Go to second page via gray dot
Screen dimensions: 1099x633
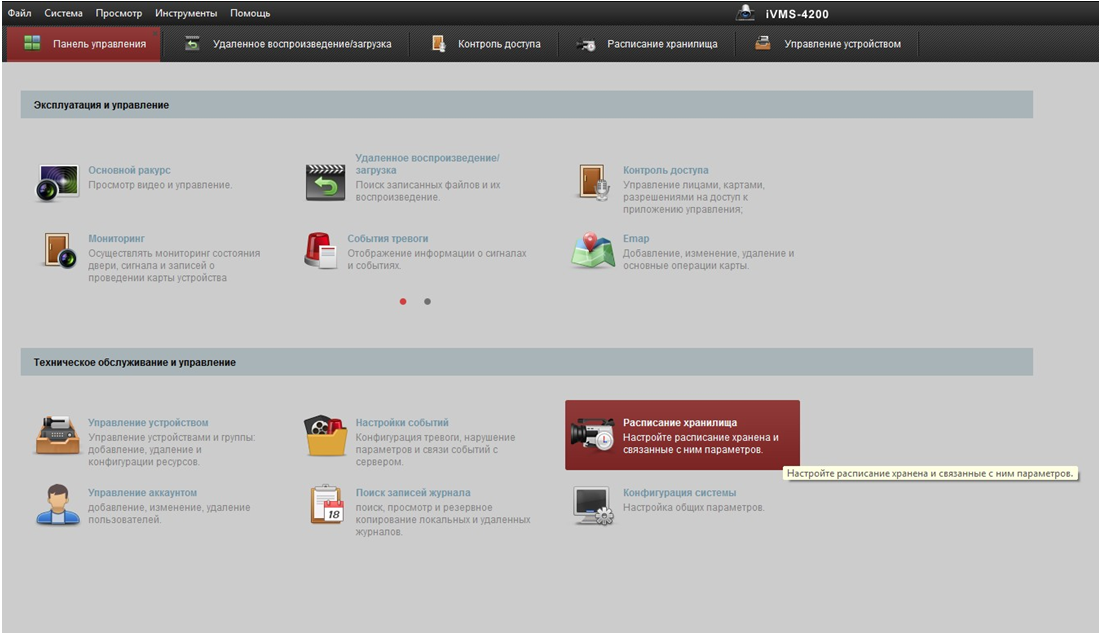tap(428, 301)
